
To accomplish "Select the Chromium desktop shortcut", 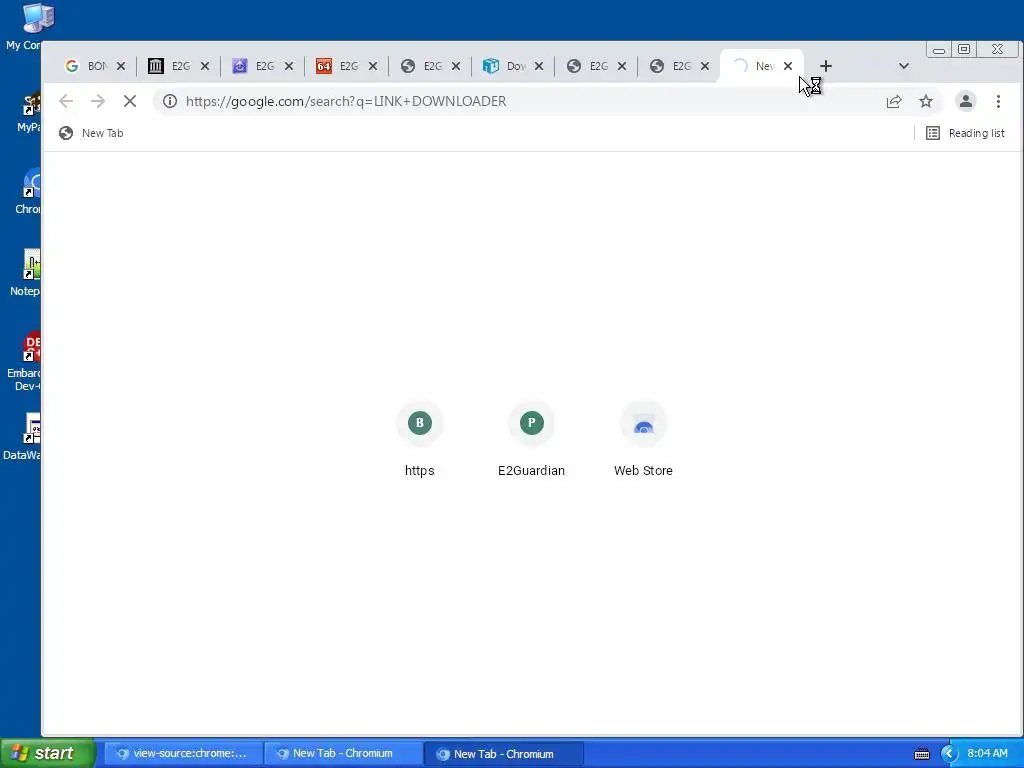I will 27,191.
